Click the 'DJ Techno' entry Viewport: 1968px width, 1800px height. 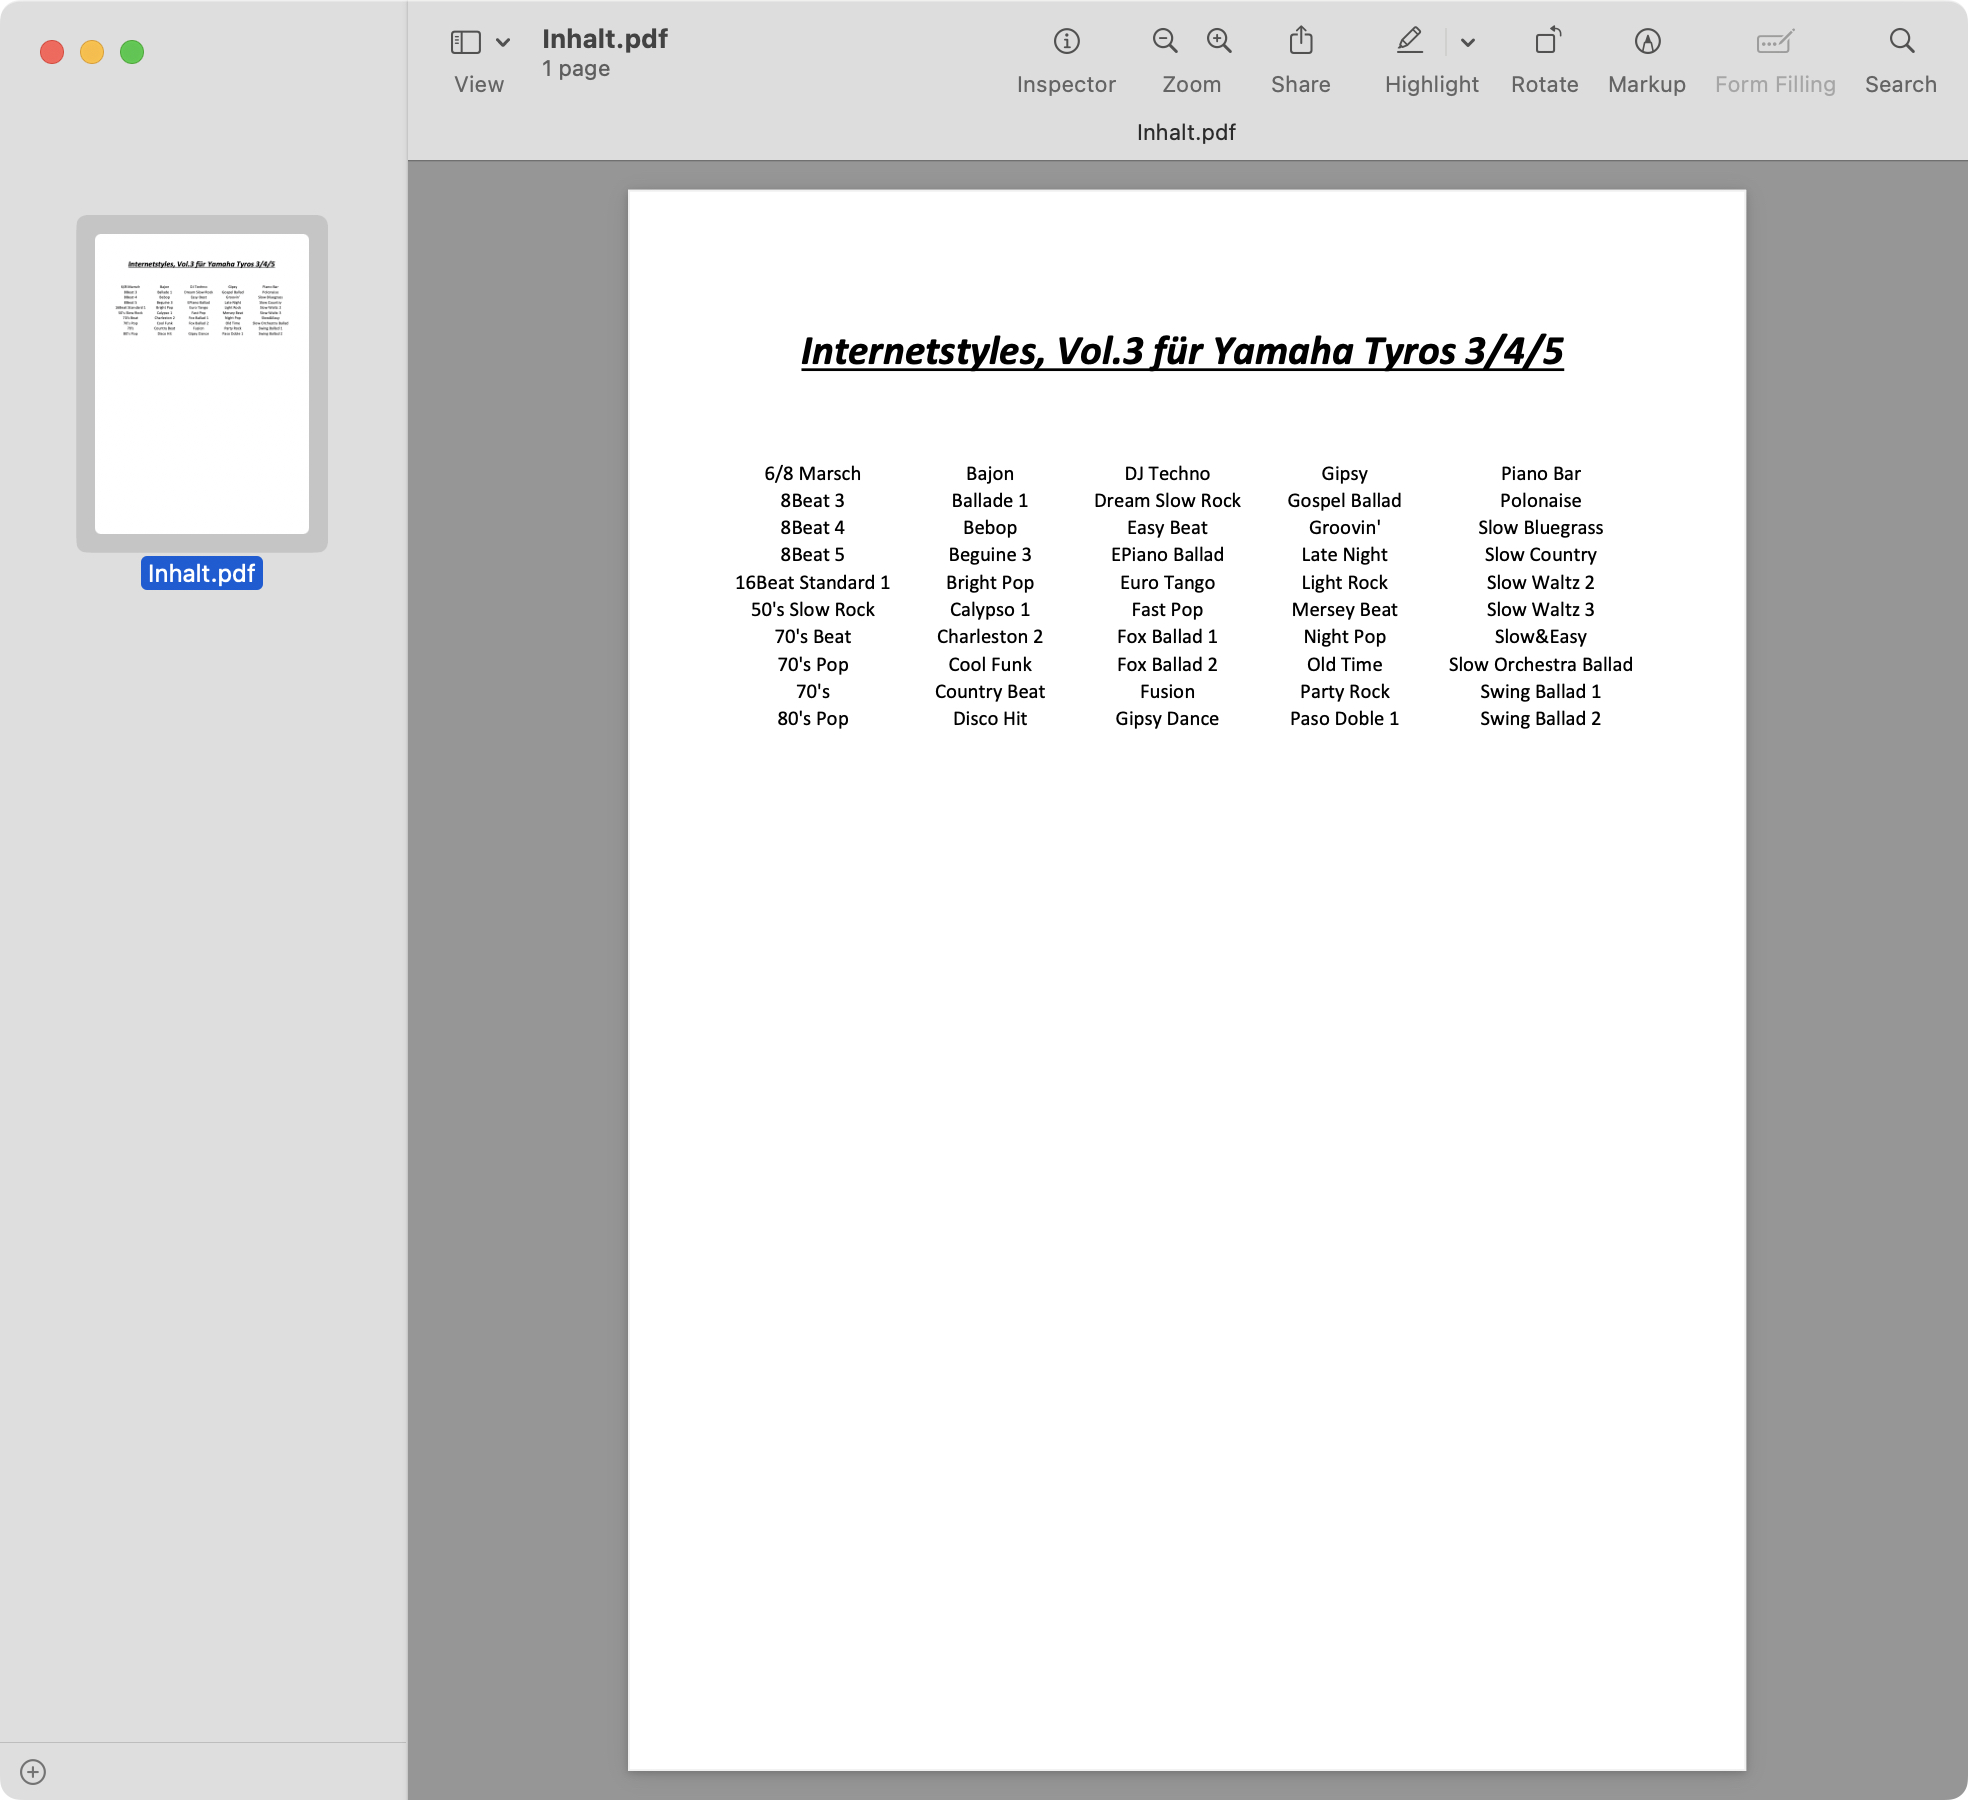[x=1167, y=473]
